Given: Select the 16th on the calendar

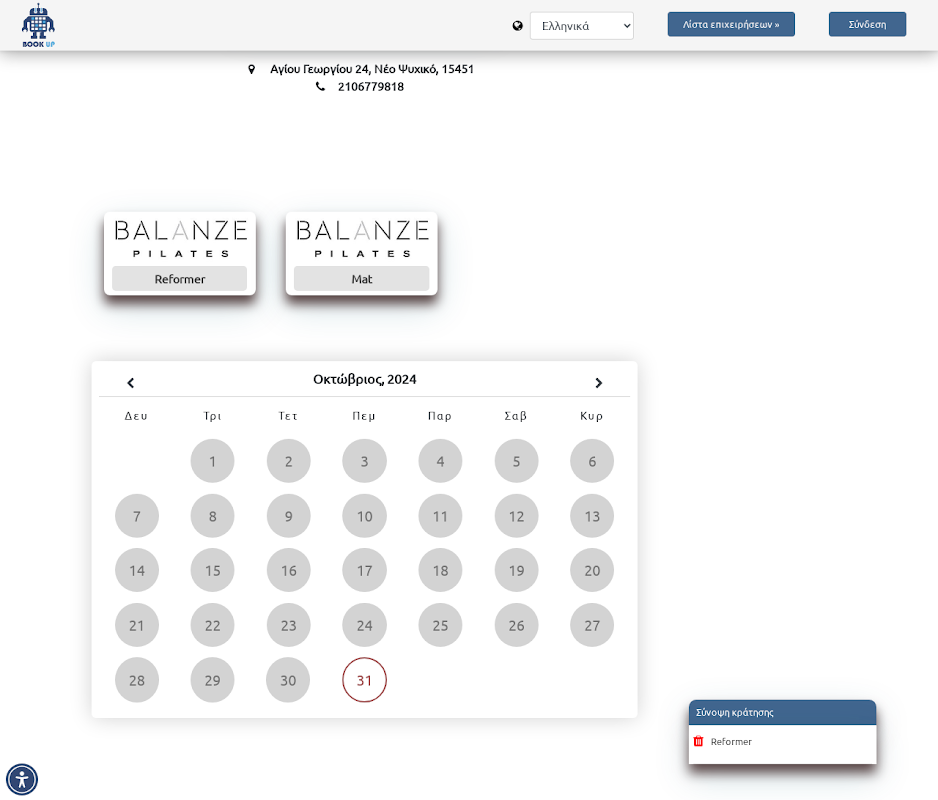Looking at the screenshot, I should (288, 570).
